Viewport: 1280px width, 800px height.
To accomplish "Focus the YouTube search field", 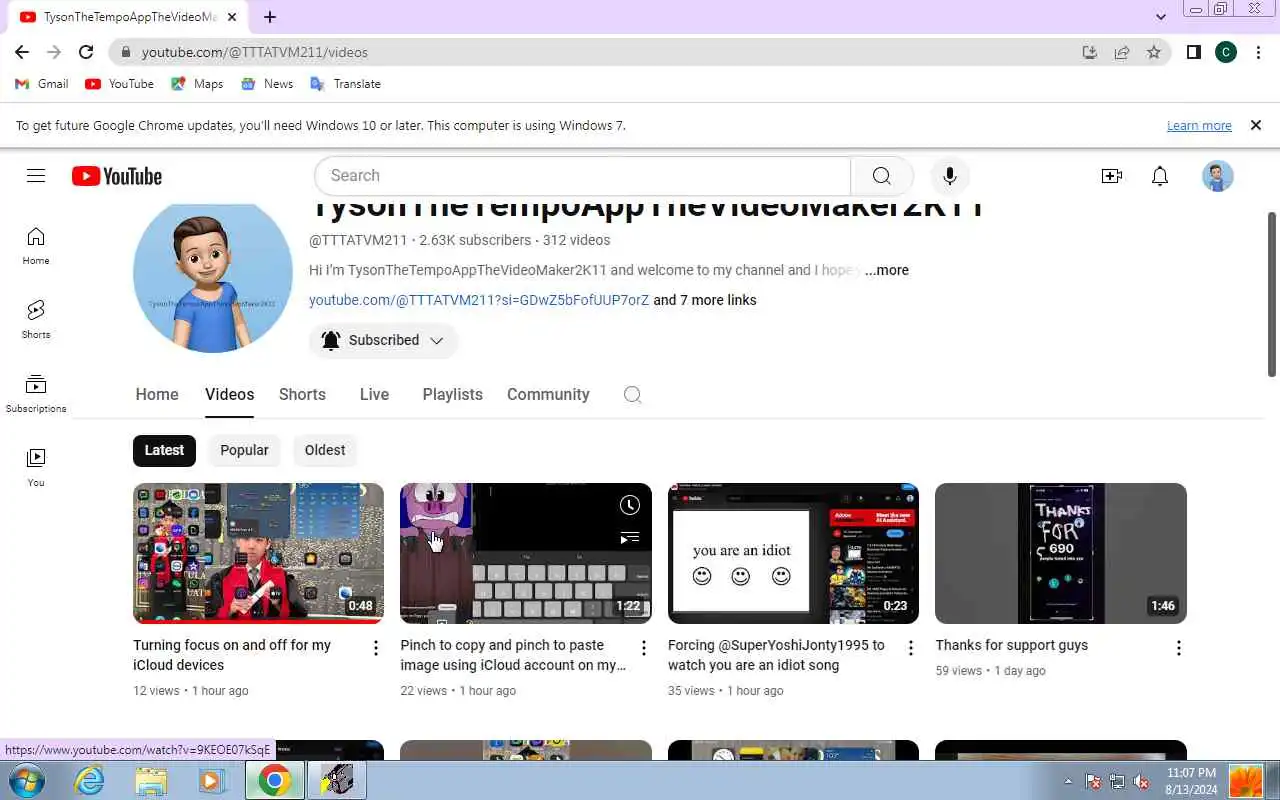I will [583, 176].
